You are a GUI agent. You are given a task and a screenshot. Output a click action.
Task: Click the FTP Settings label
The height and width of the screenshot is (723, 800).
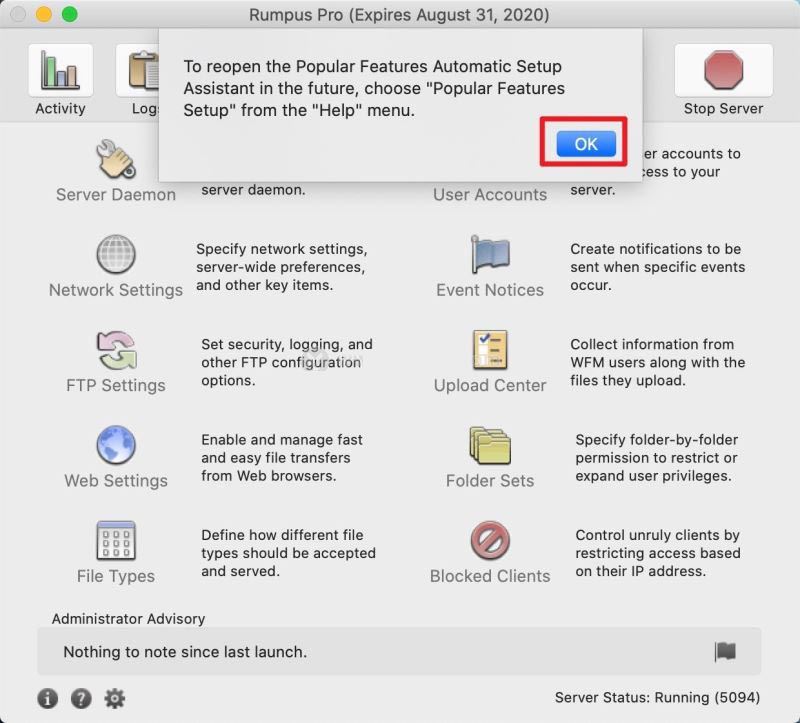pos(116,385)
